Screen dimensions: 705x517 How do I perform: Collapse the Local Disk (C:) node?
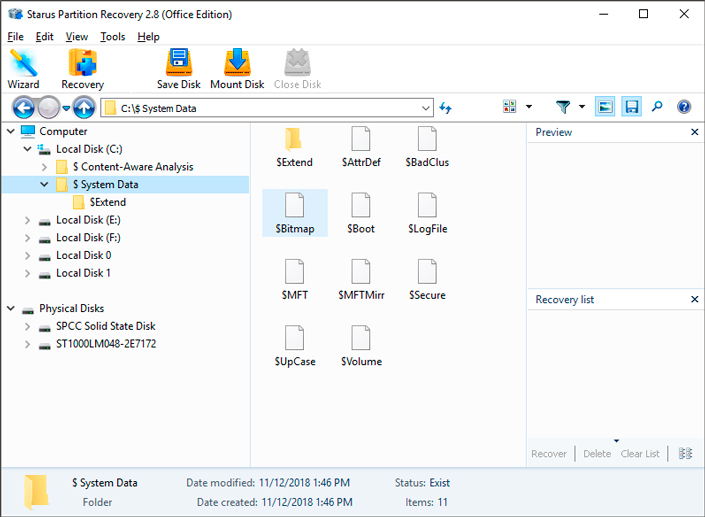(27, 149)
